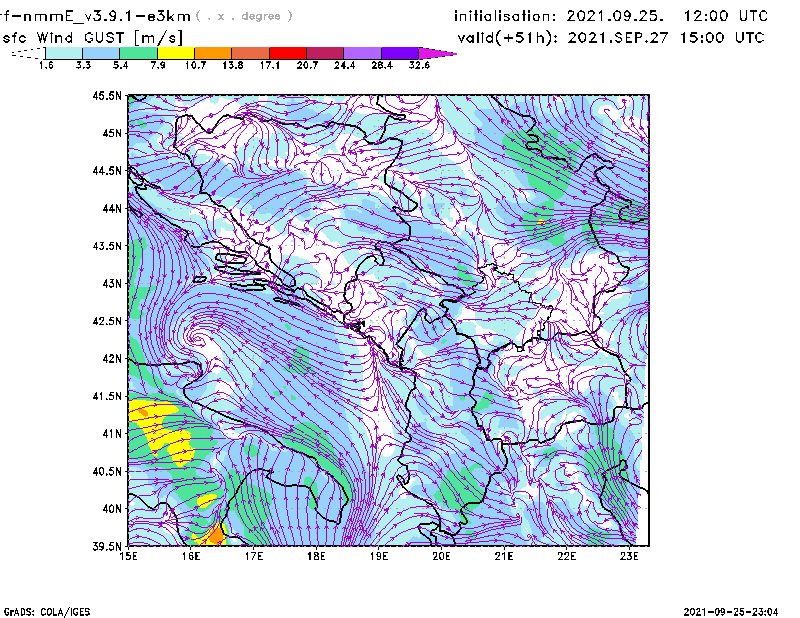This screenshot has width=800, height=618.
Task: Click the "2021-09-25-23:04" timestamp
Action: (x=731, y=612)
